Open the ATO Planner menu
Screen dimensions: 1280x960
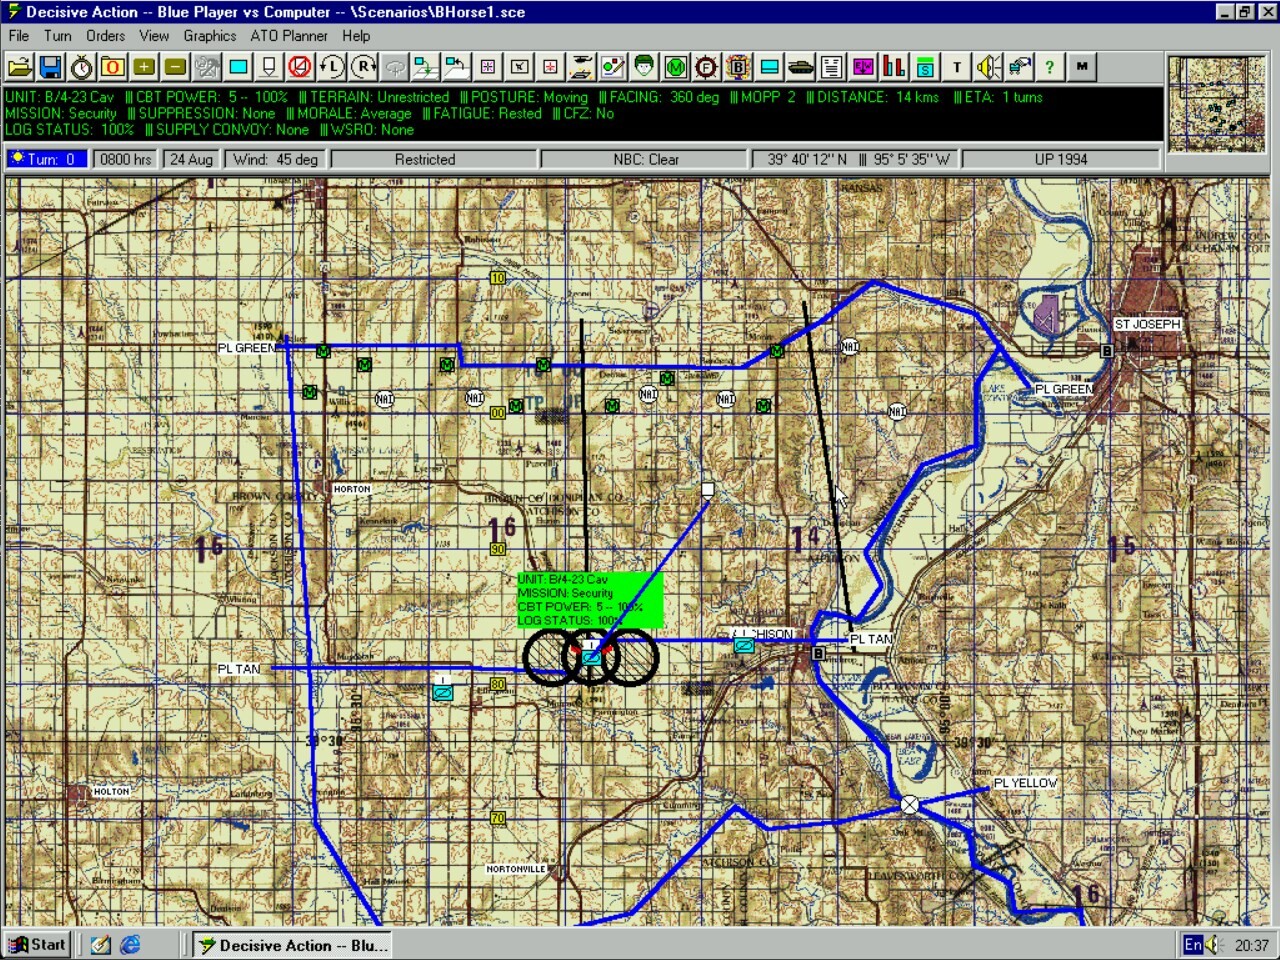[x=289, y=36]
